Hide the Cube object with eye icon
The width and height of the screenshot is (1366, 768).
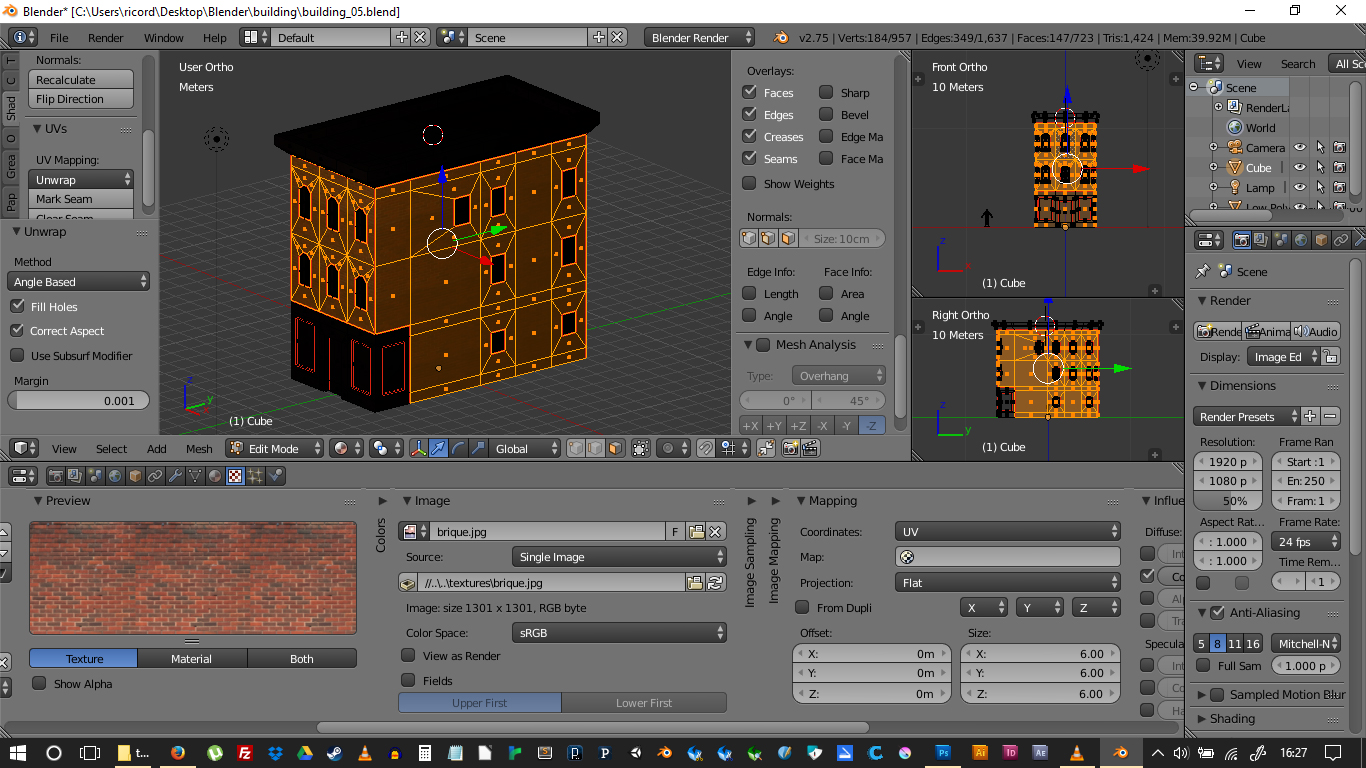(1300, 168)
